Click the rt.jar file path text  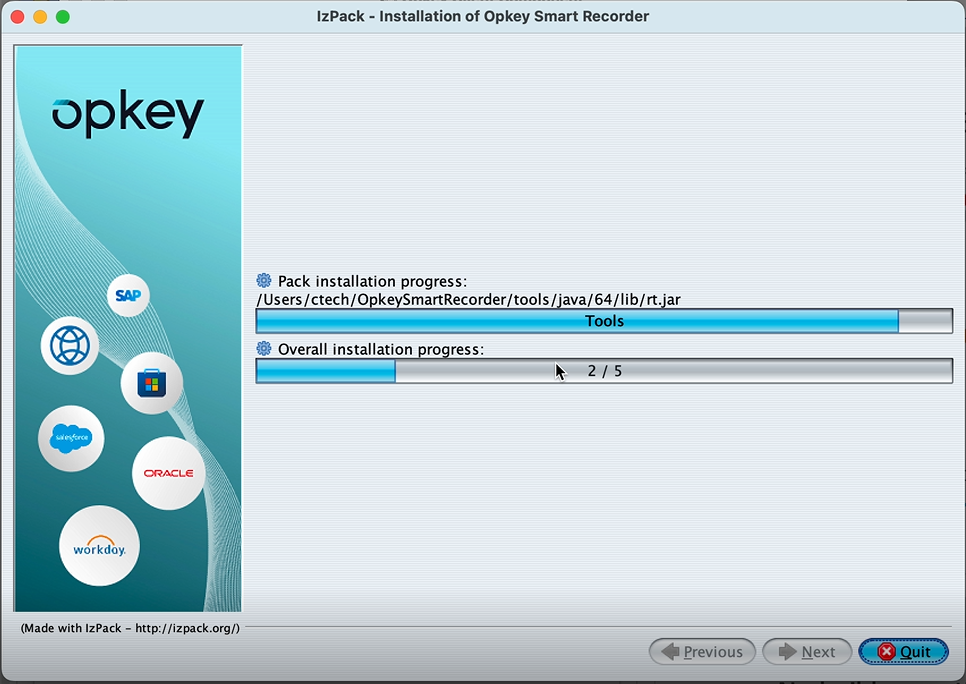coord(468,299)
